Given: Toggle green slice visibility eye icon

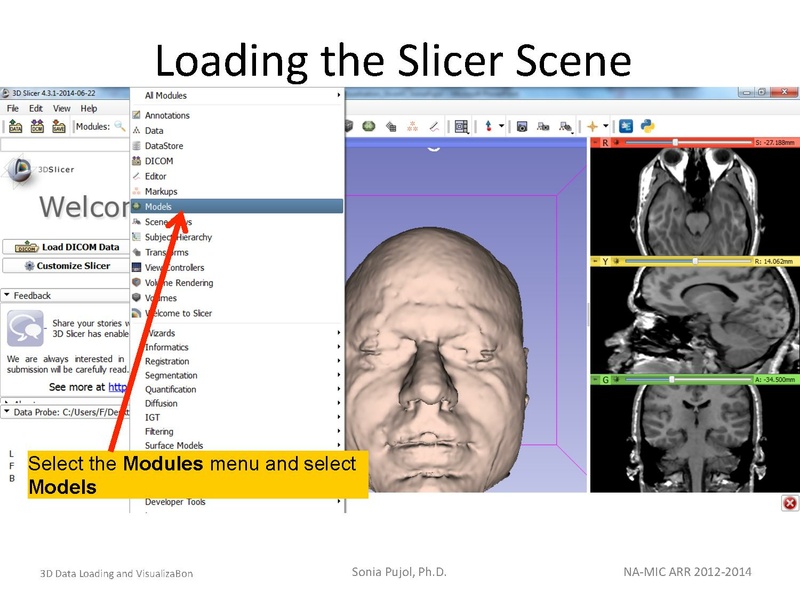Looking at the screenshot, I should (616, 380).
